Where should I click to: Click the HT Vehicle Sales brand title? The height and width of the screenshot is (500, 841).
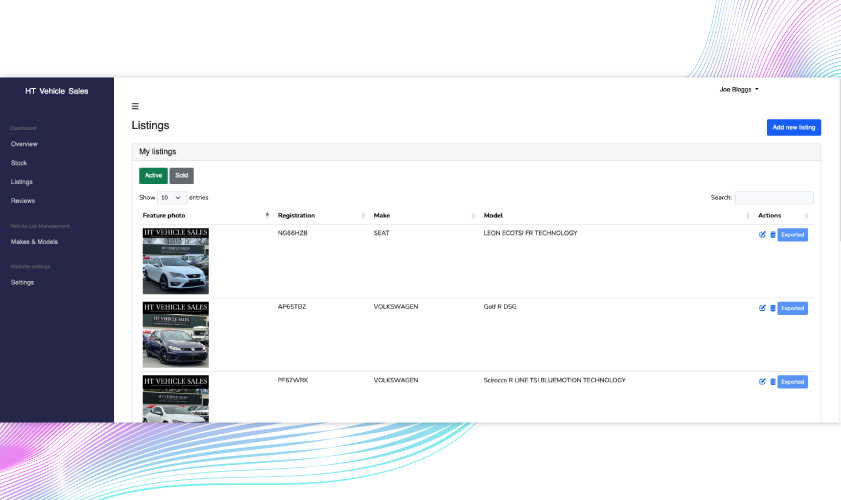[x=57, y=91]
